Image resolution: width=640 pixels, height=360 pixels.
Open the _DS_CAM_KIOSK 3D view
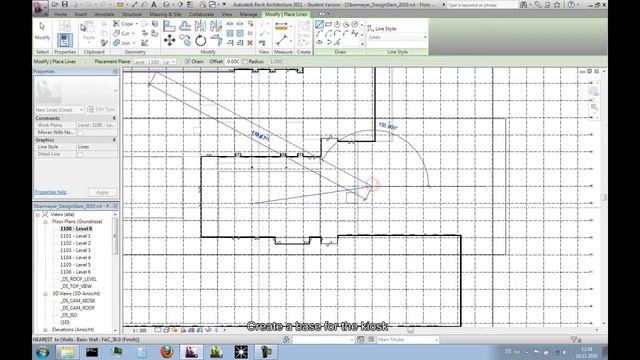[x=78, y=301]
